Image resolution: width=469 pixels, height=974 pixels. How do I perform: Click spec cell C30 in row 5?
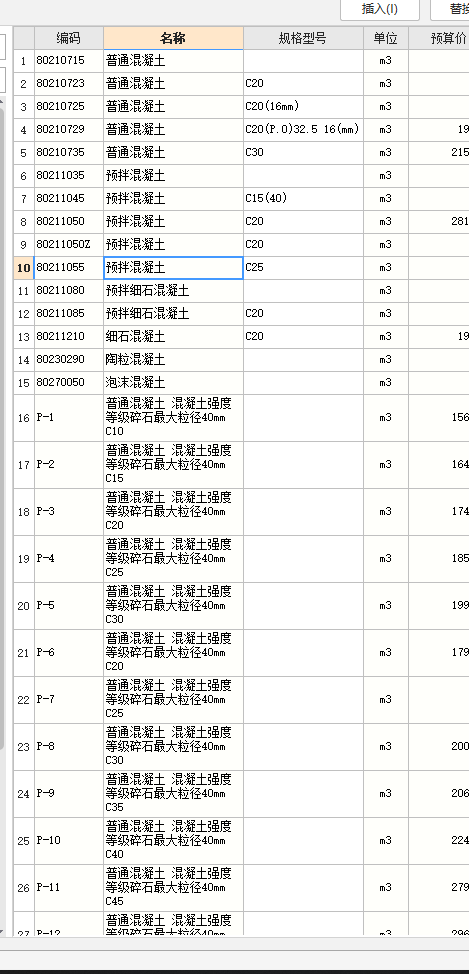pyautogui.click(x=303, y=153)
